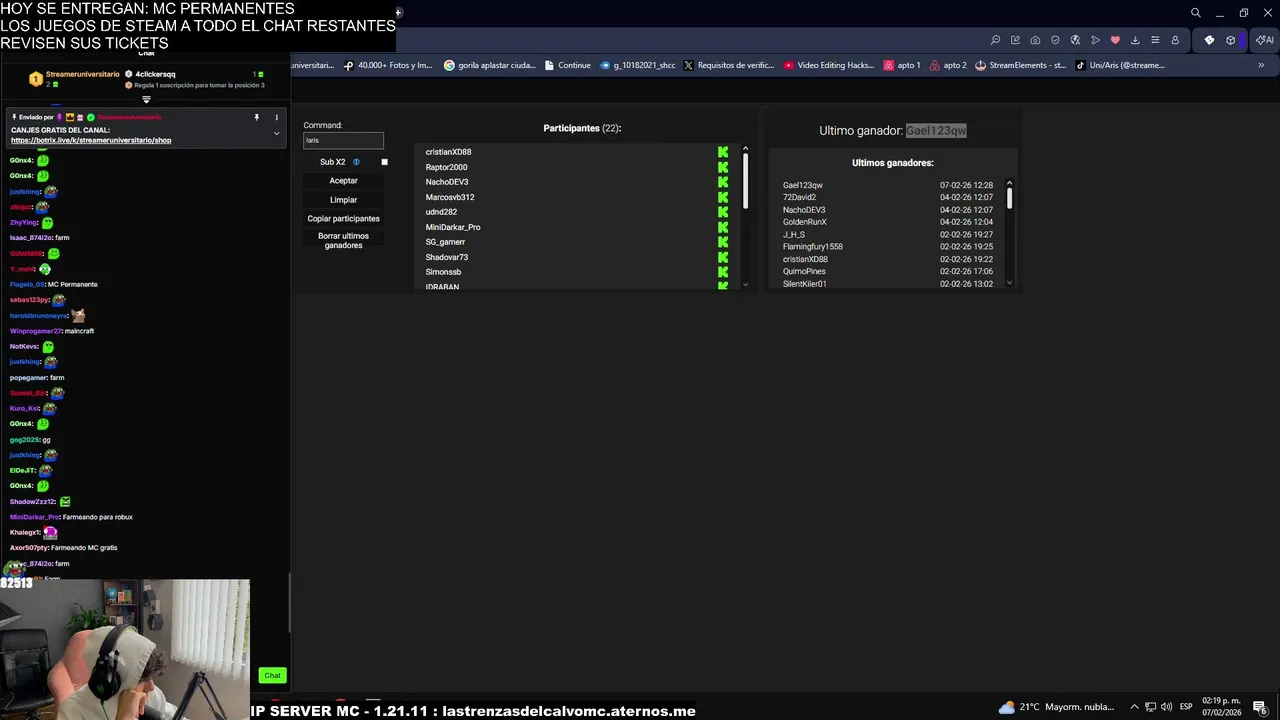Open the find-in-page icon in address bar
This screenshot has width=1280, height=720.
coord(995,40)
